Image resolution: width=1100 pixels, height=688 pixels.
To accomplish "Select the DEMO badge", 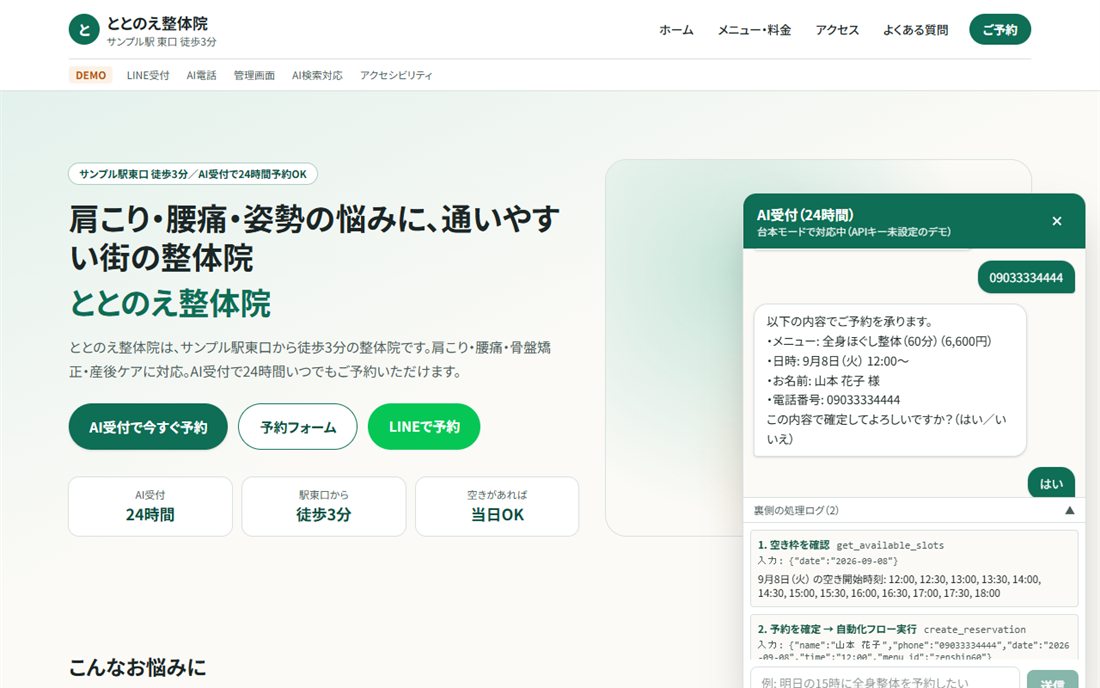I will pyautogui.click(x=90, y=75).
